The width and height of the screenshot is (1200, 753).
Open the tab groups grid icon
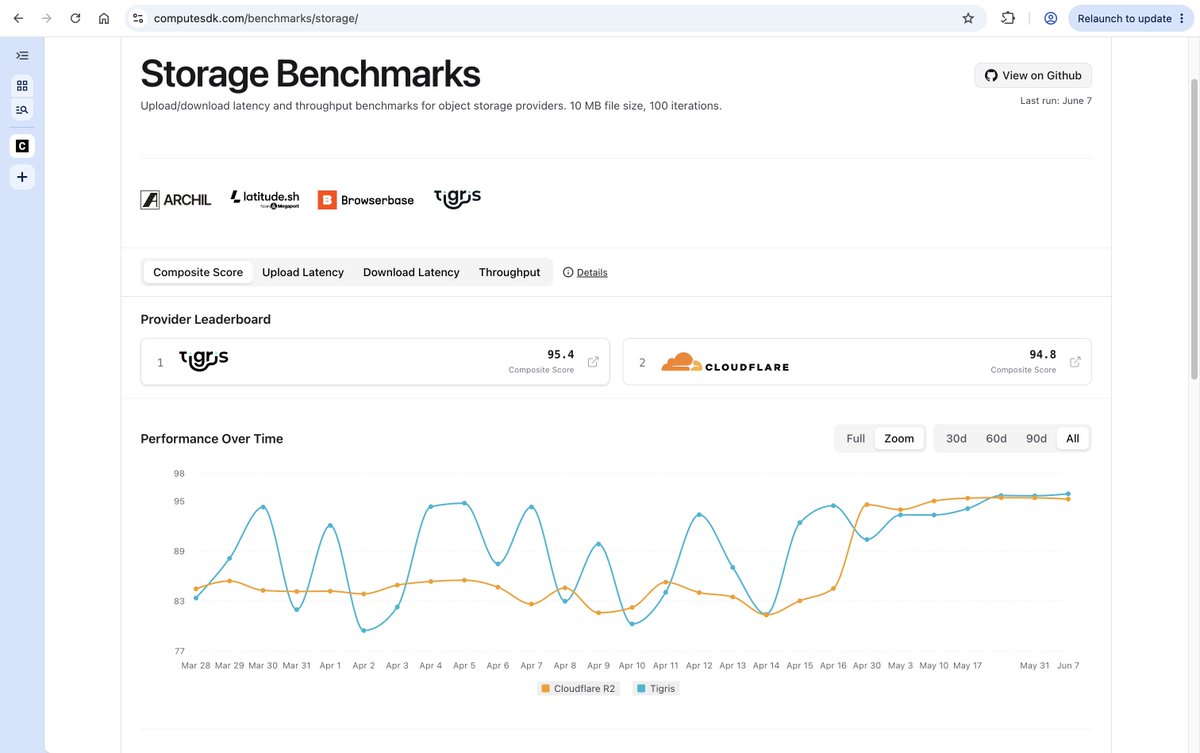22,86
